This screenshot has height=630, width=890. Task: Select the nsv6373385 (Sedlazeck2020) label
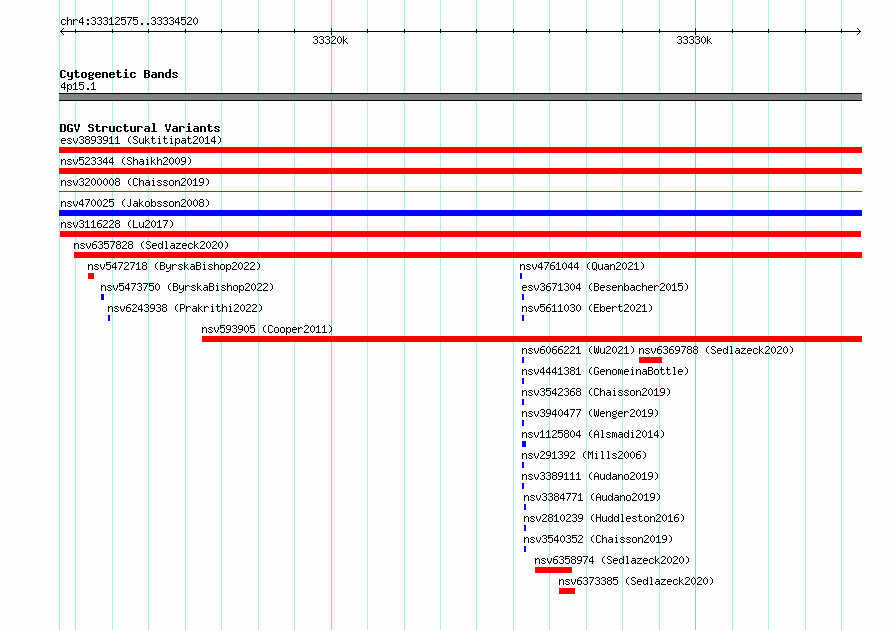[x=636, y=581]
